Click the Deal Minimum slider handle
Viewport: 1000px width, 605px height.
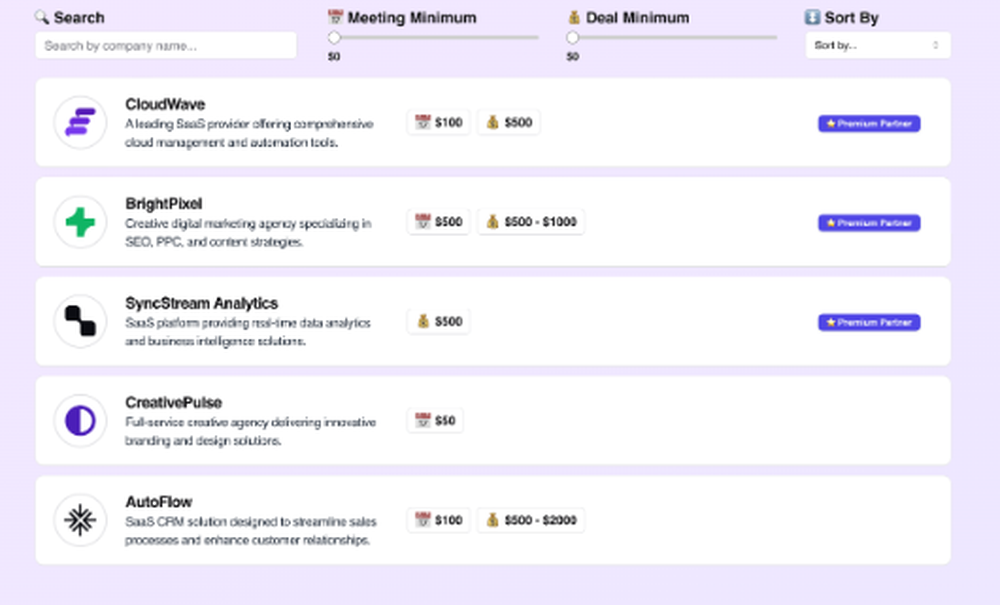tap(572, 36)
